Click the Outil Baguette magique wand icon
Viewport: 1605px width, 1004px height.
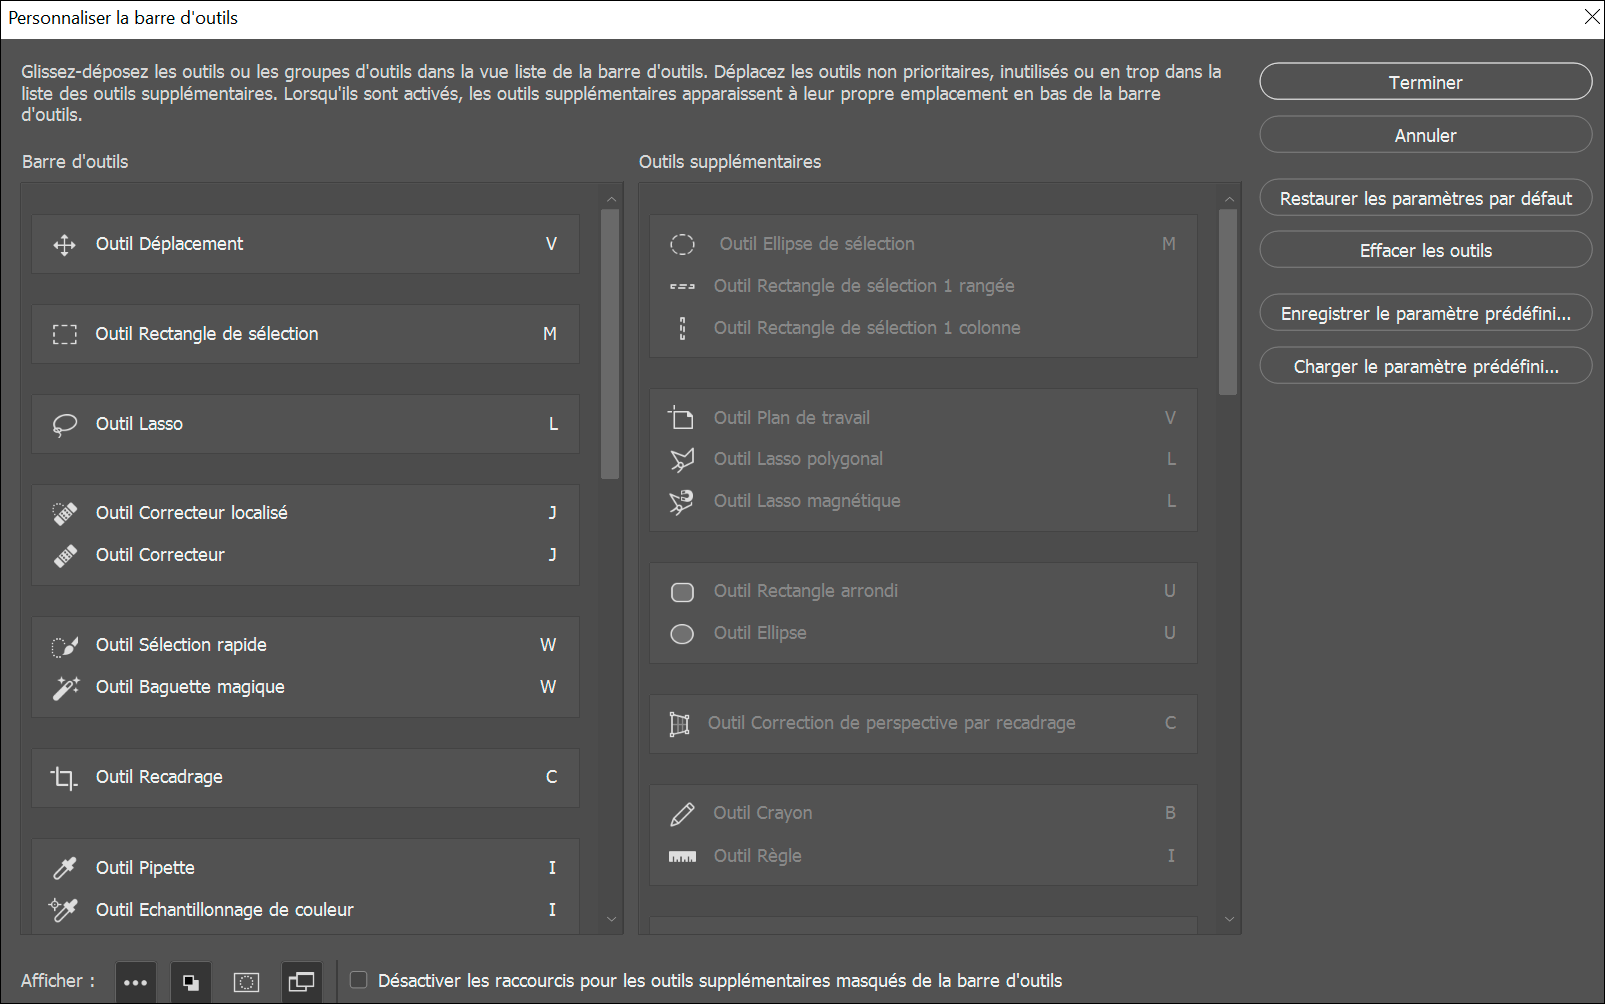click(65, 688)
